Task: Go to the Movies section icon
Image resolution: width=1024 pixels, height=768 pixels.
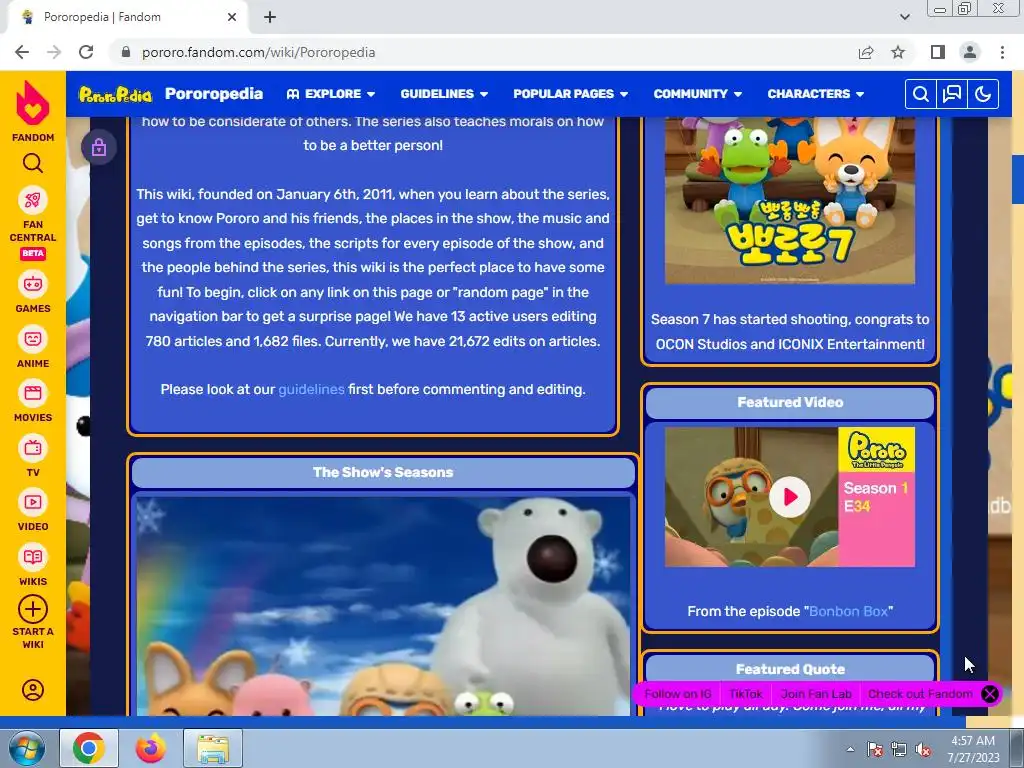Action: click(x=33, y=393)
